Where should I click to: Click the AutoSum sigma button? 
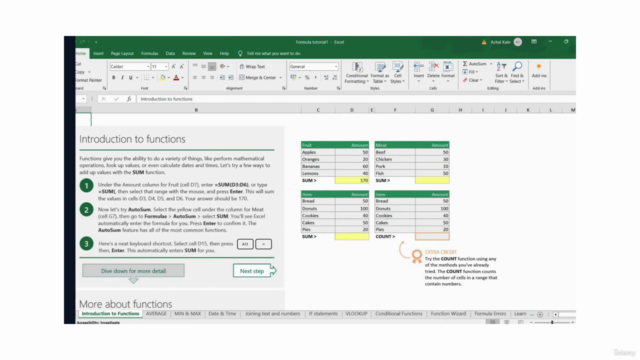(474, 64)
